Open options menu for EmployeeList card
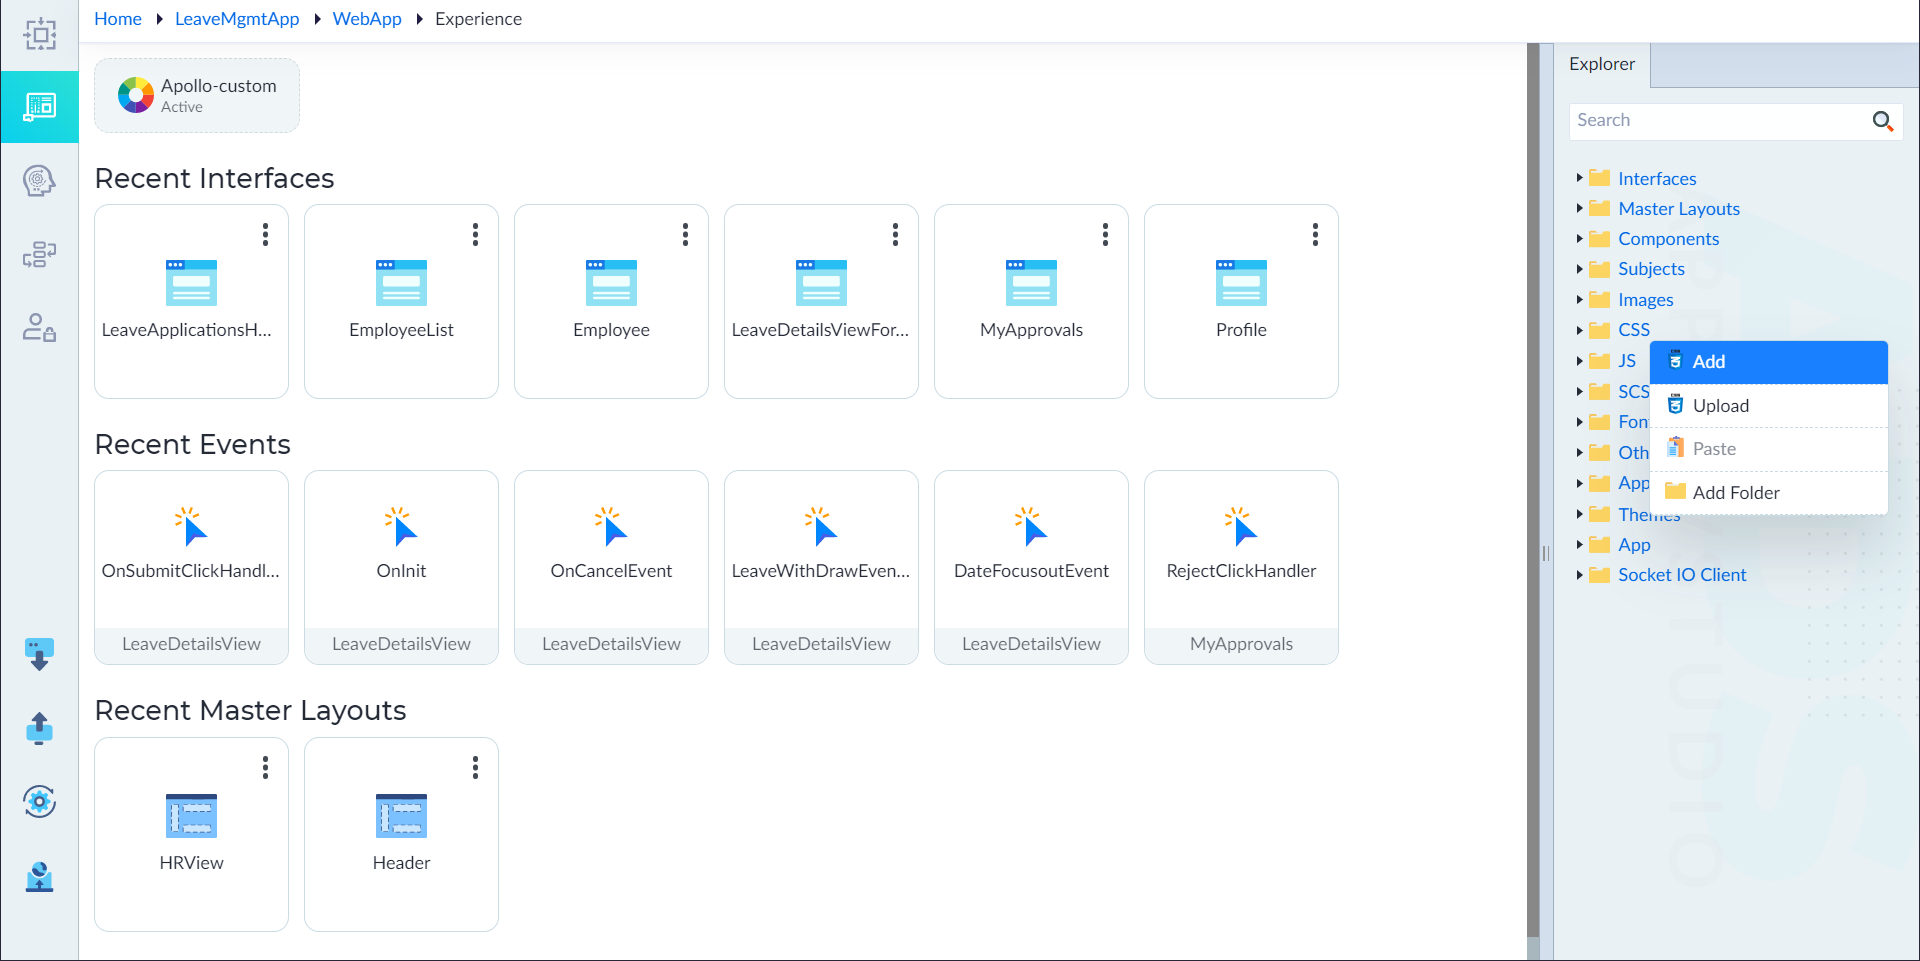The height and width of the screenshot is (961, 1920). [475, 234]
